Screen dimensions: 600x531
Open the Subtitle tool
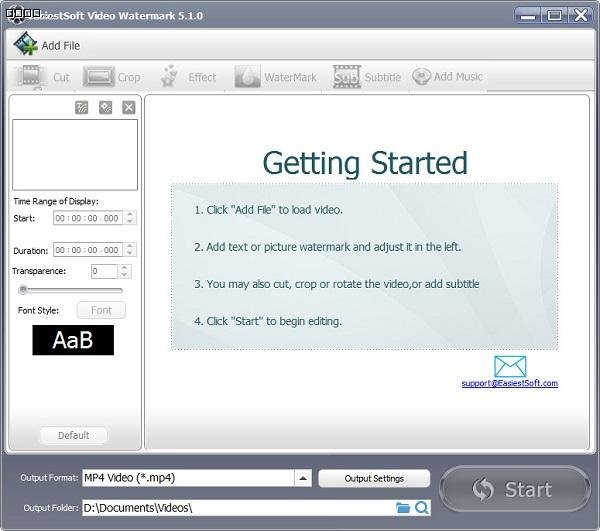367,77
